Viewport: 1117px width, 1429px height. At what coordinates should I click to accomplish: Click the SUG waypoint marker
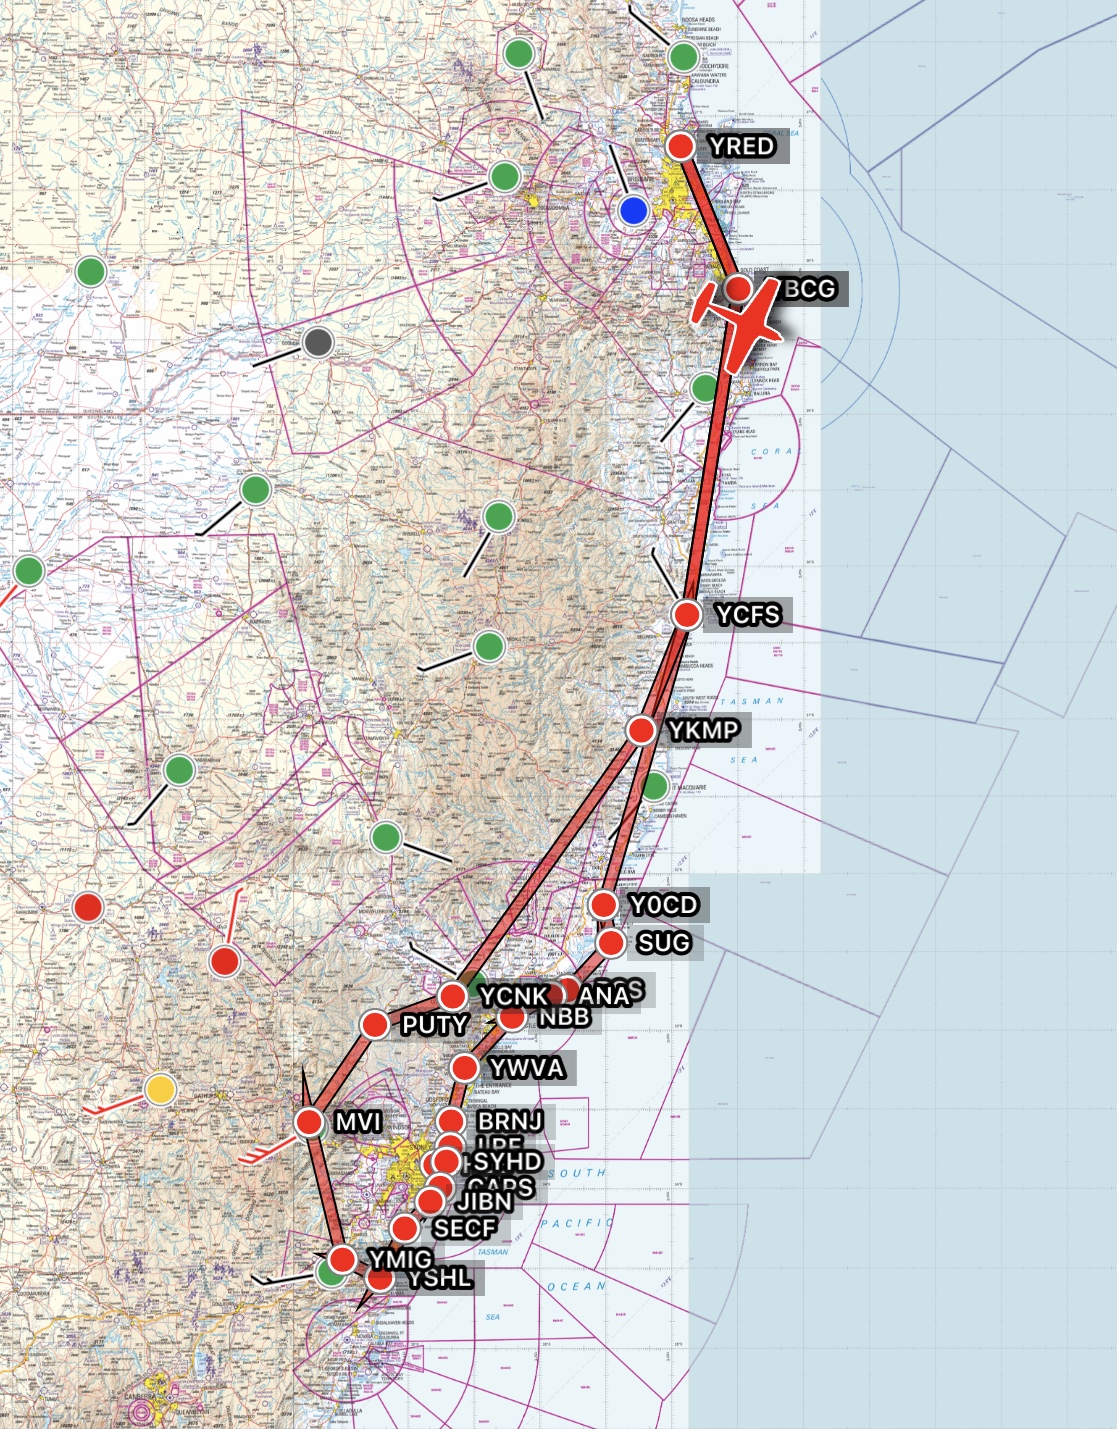611,942
